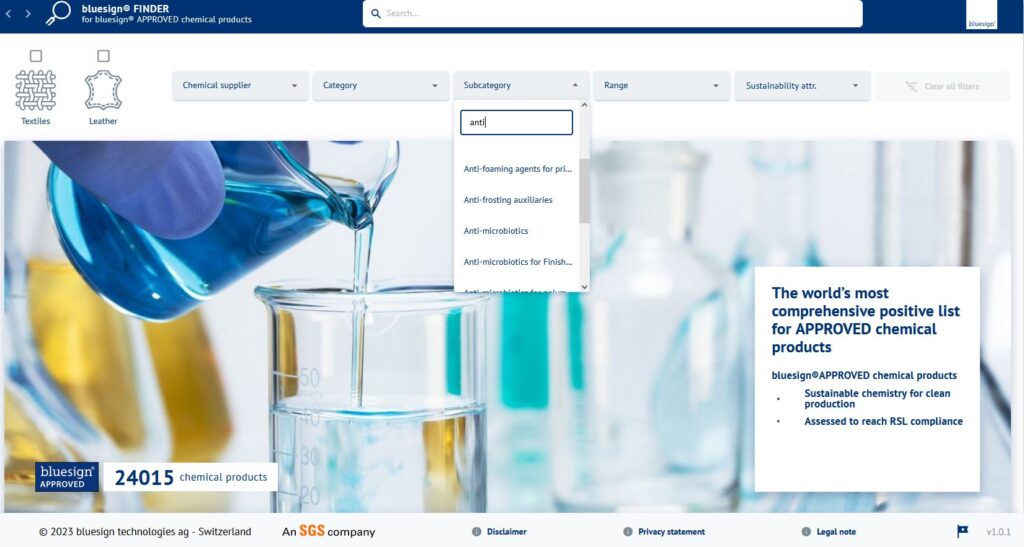Check the Textiles checkbox
1024x547 pixels.
(x=36, y=56)
